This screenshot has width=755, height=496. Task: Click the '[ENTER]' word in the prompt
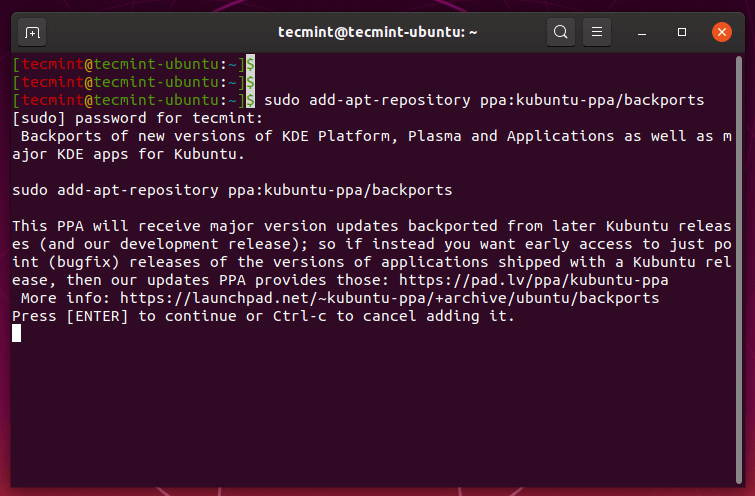(97, 316)
